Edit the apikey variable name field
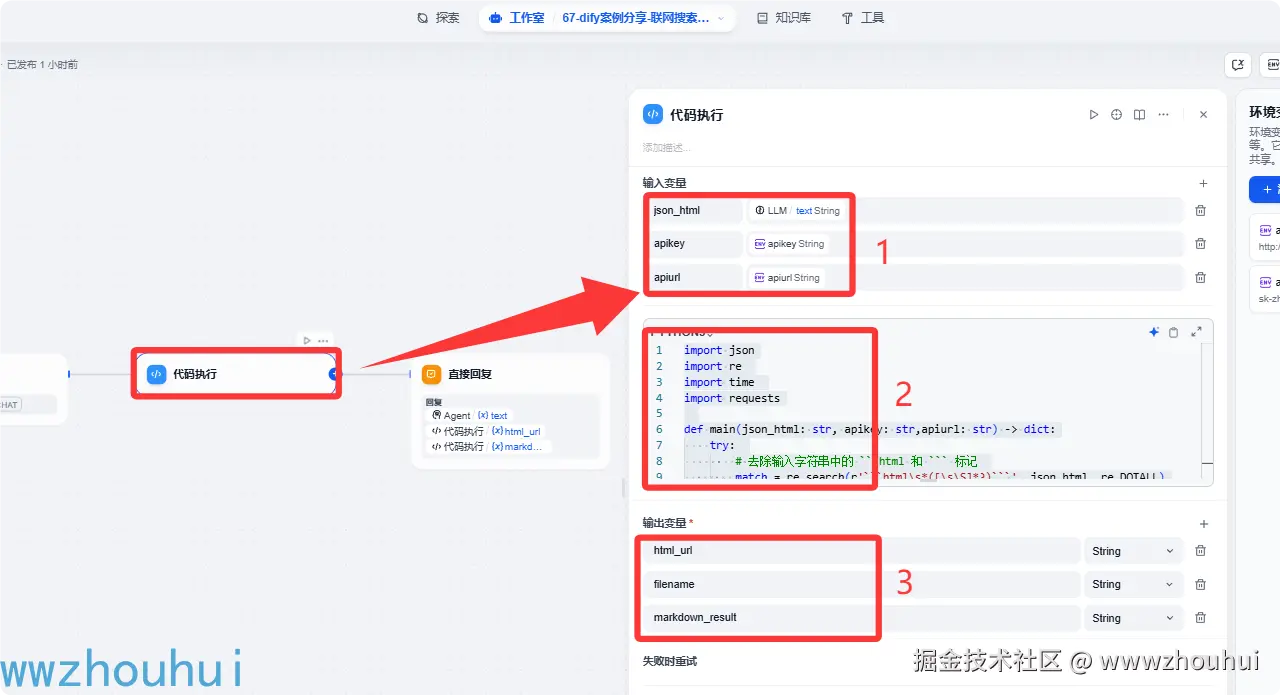 pyautogui.click(x=693, y=243)
